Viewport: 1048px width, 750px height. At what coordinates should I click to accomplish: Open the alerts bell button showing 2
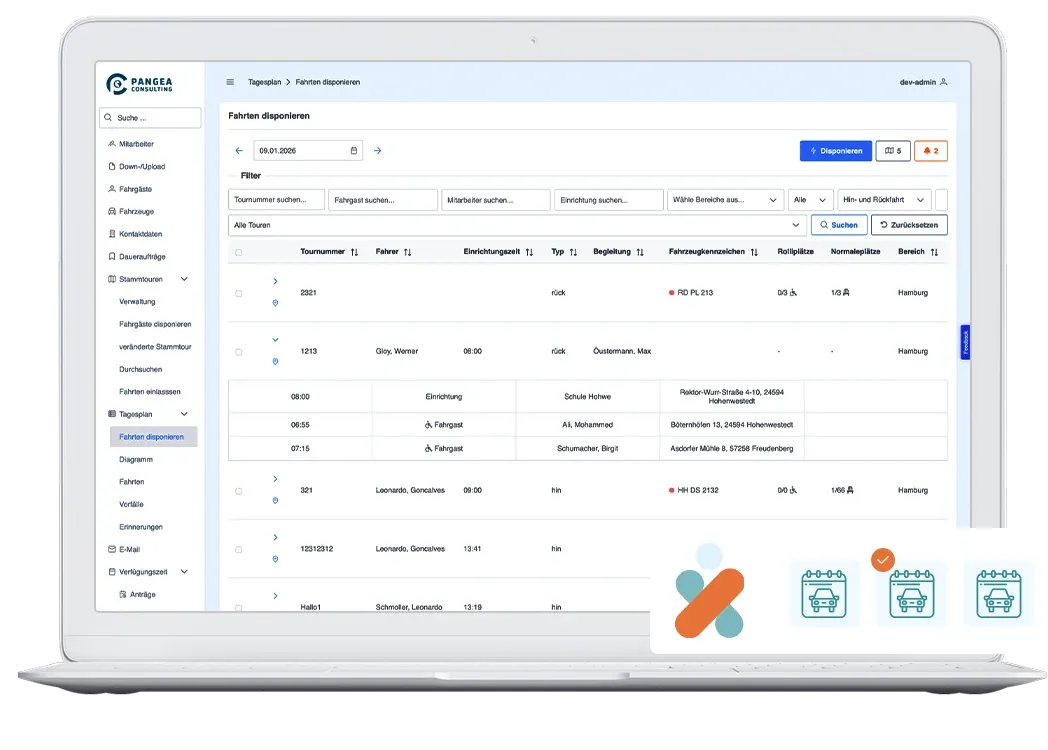click(x=930, y=151)
